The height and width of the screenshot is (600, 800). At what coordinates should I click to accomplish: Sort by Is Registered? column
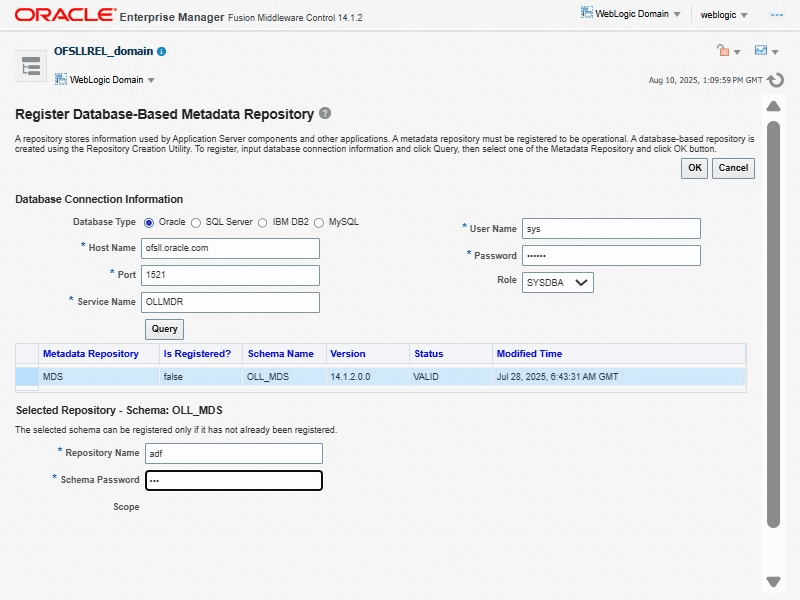197,354
